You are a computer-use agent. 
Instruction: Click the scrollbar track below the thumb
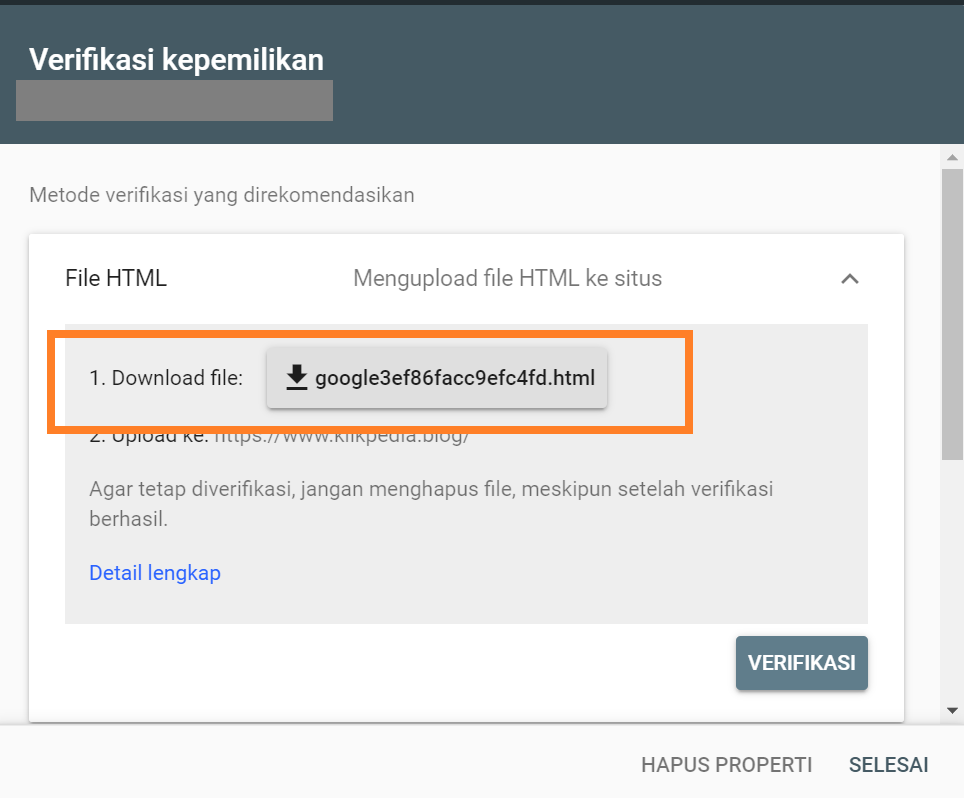pyautogui.click(x=953, y=580)
